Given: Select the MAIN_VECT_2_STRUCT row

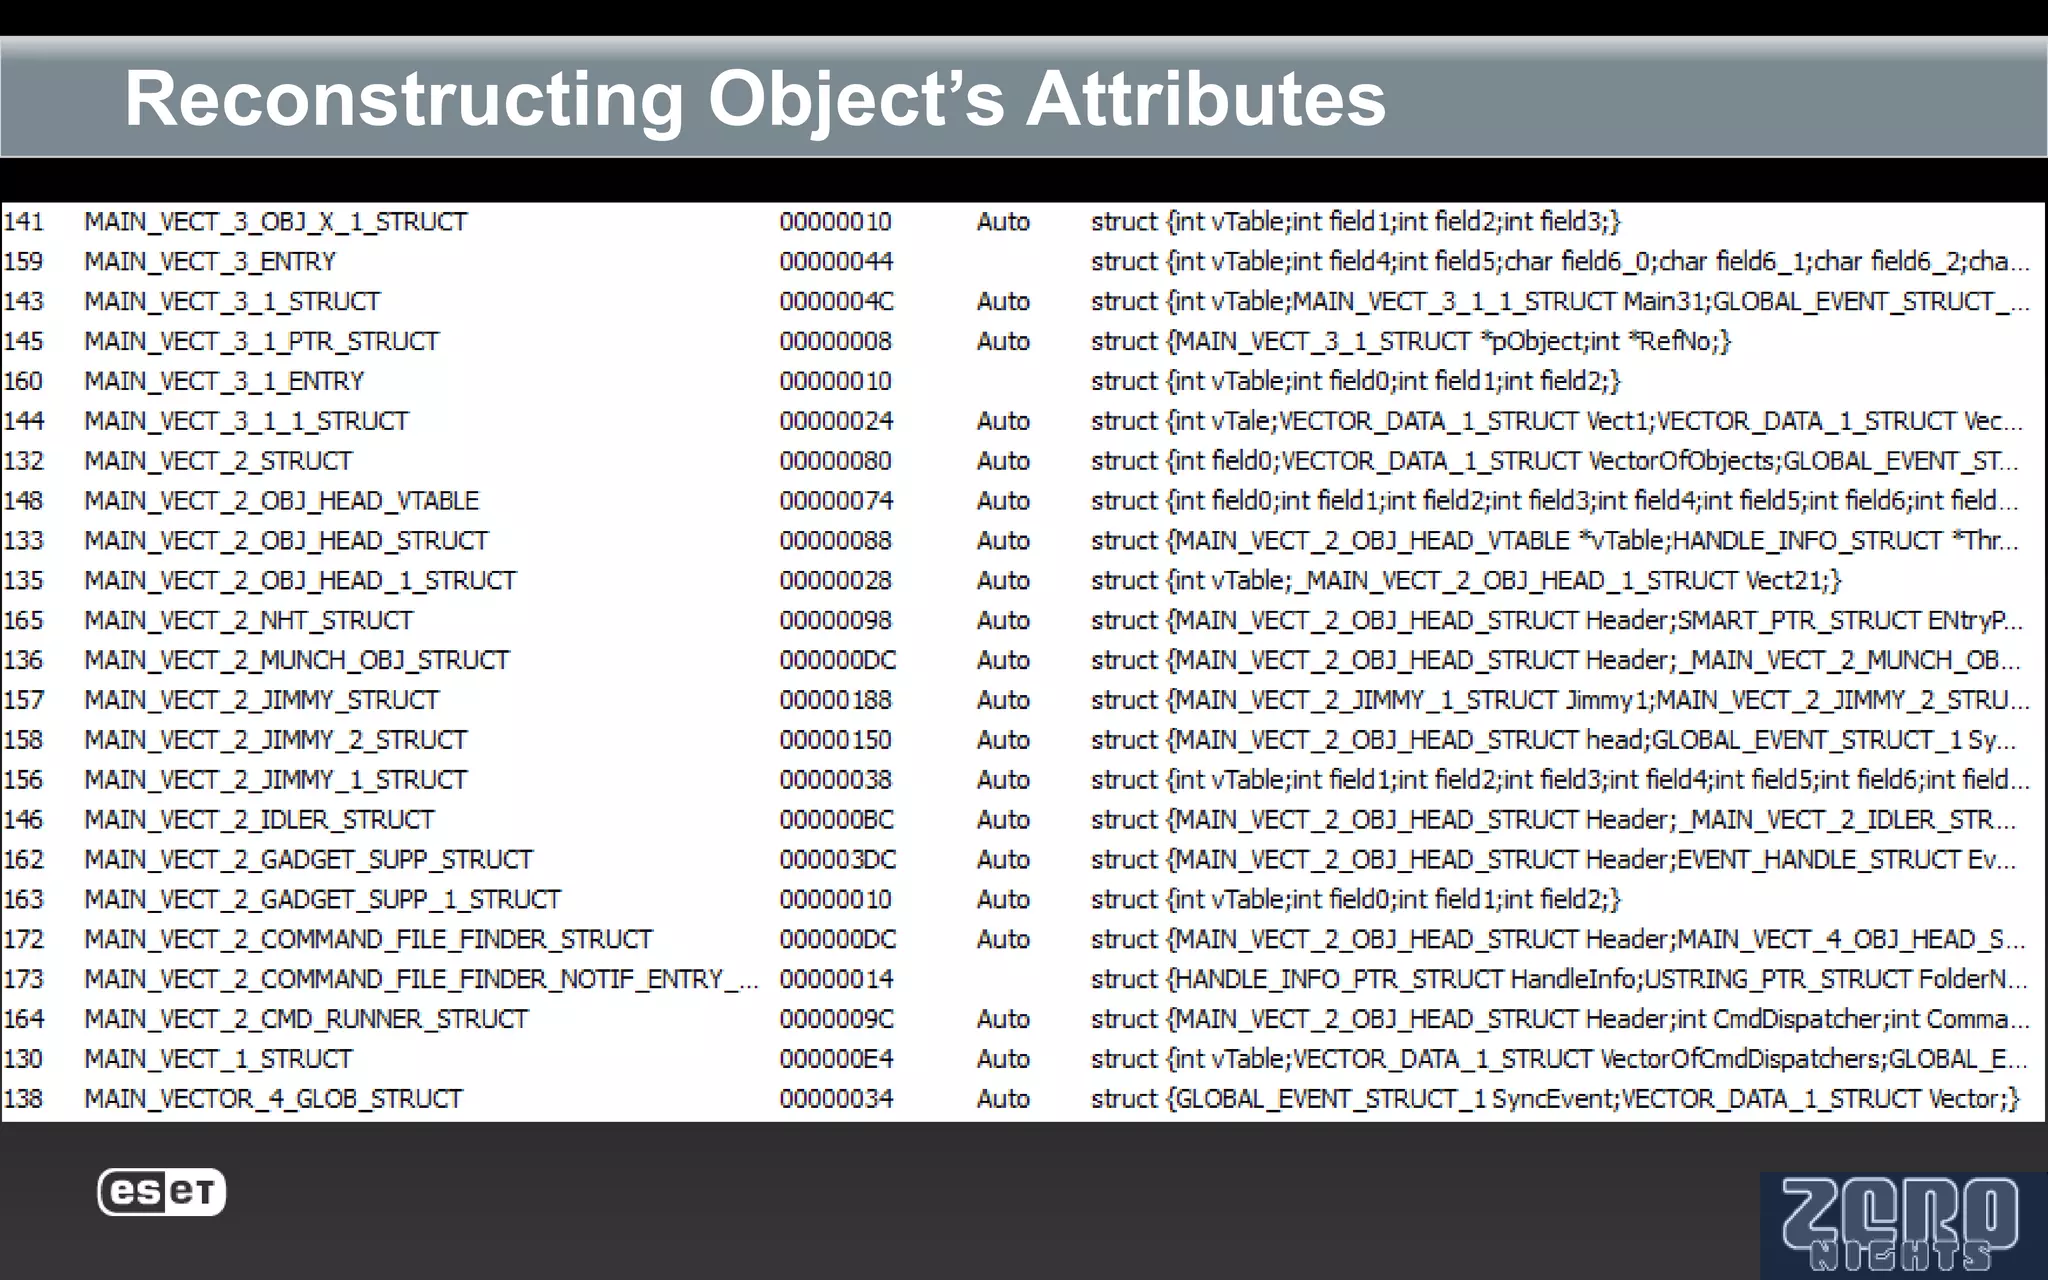Looking at the screenshot, I should click(x=1022, y=461).
